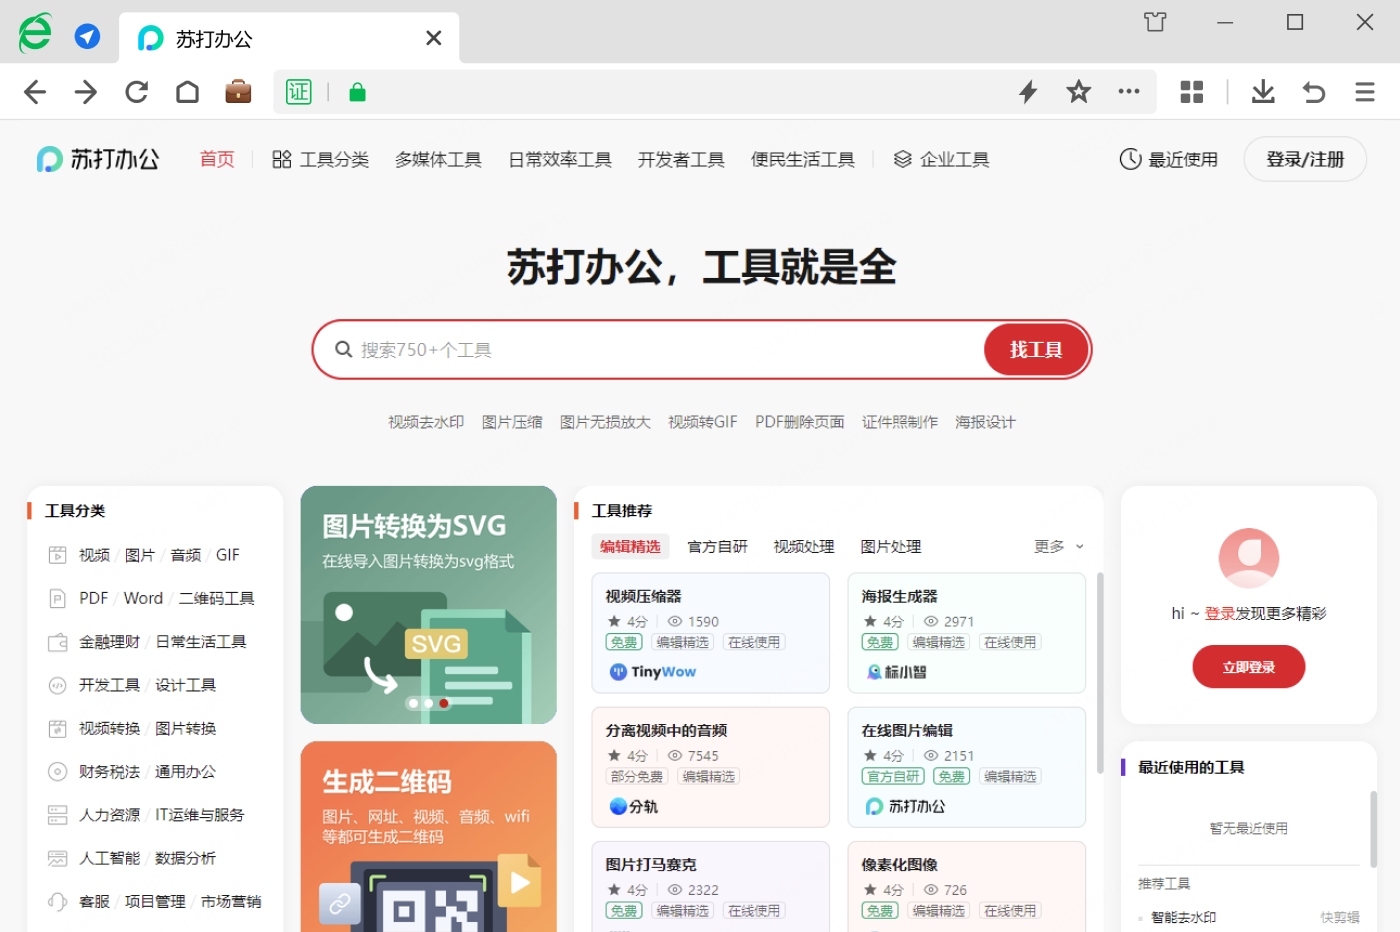Viewport: 1400px width, 932px height.
Task: Switch to the 图片处理 tab
Action: coord(891,546)
